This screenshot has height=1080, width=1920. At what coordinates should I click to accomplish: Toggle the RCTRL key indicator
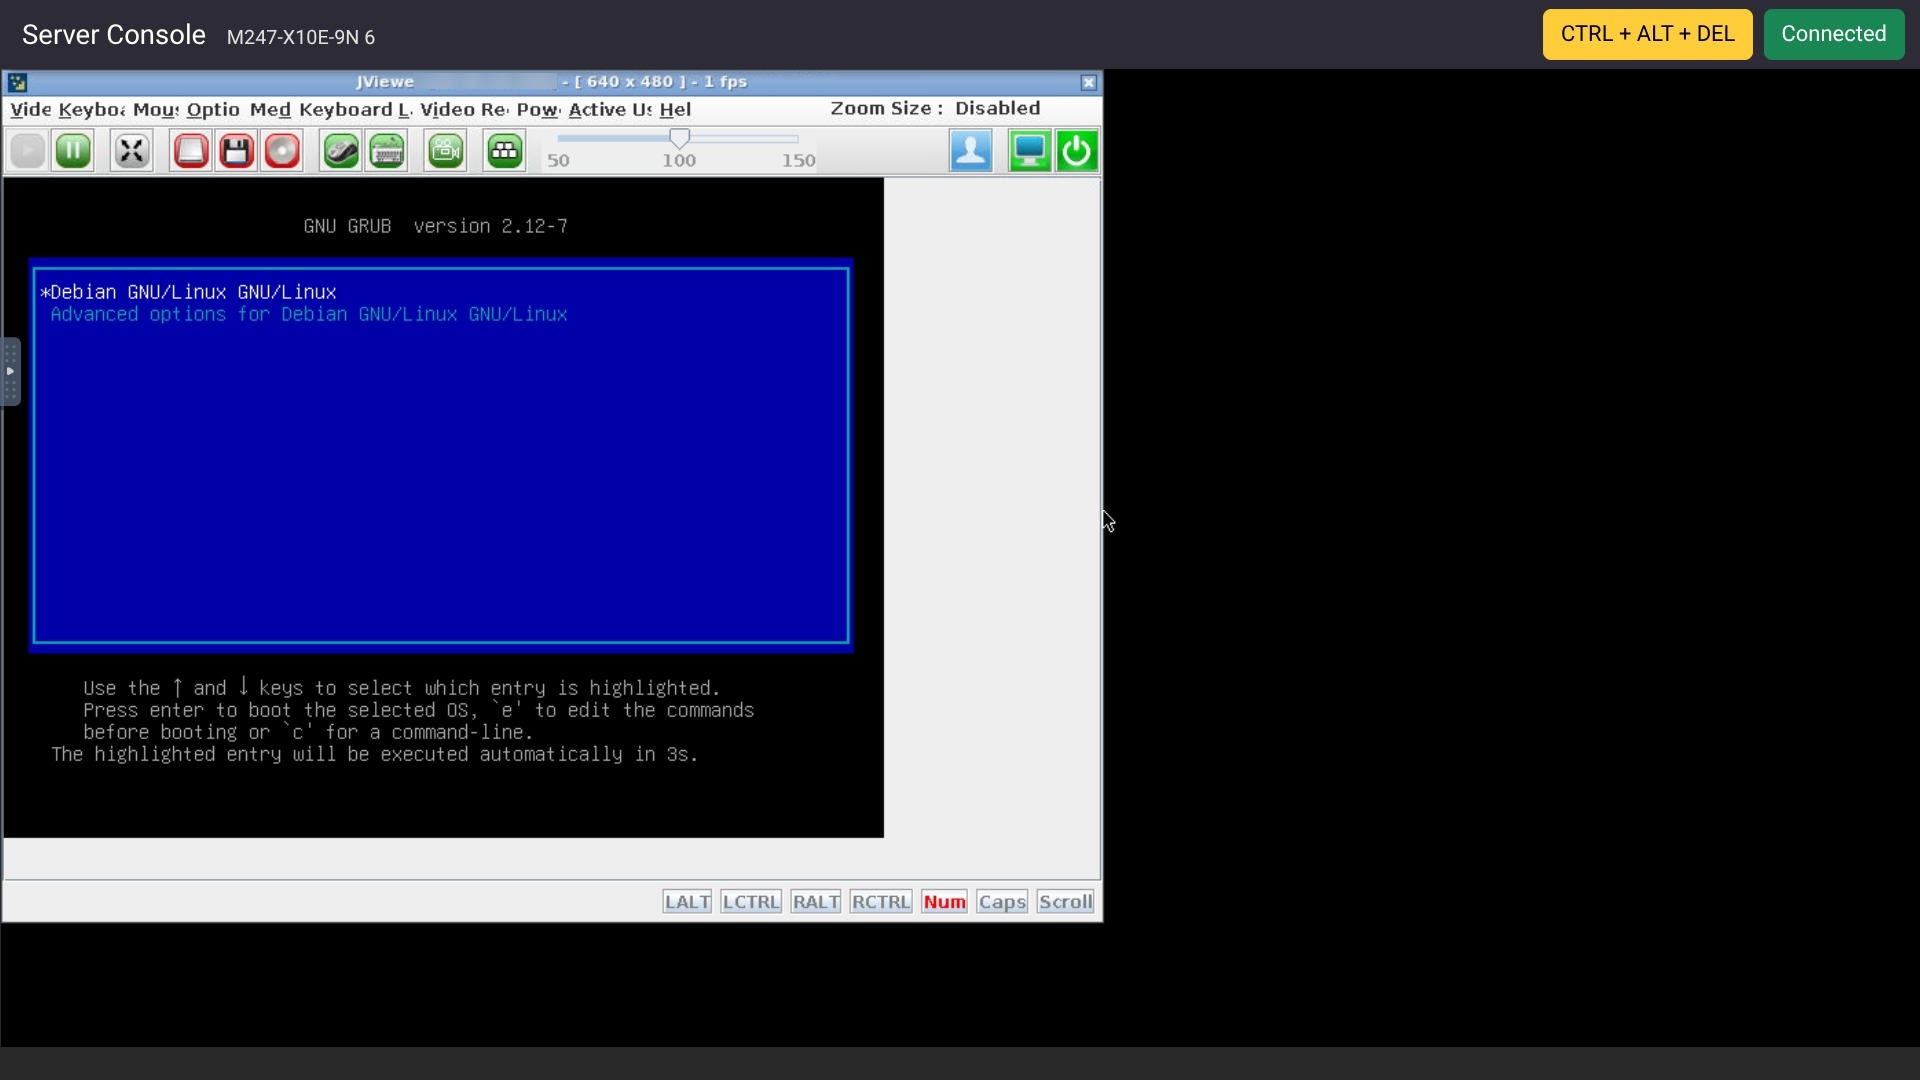click(x=881, y=902)
